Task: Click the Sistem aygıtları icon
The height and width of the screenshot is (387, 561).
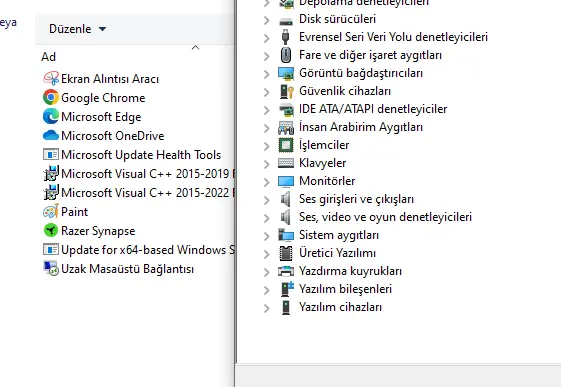Action: [x=286, y=235]
